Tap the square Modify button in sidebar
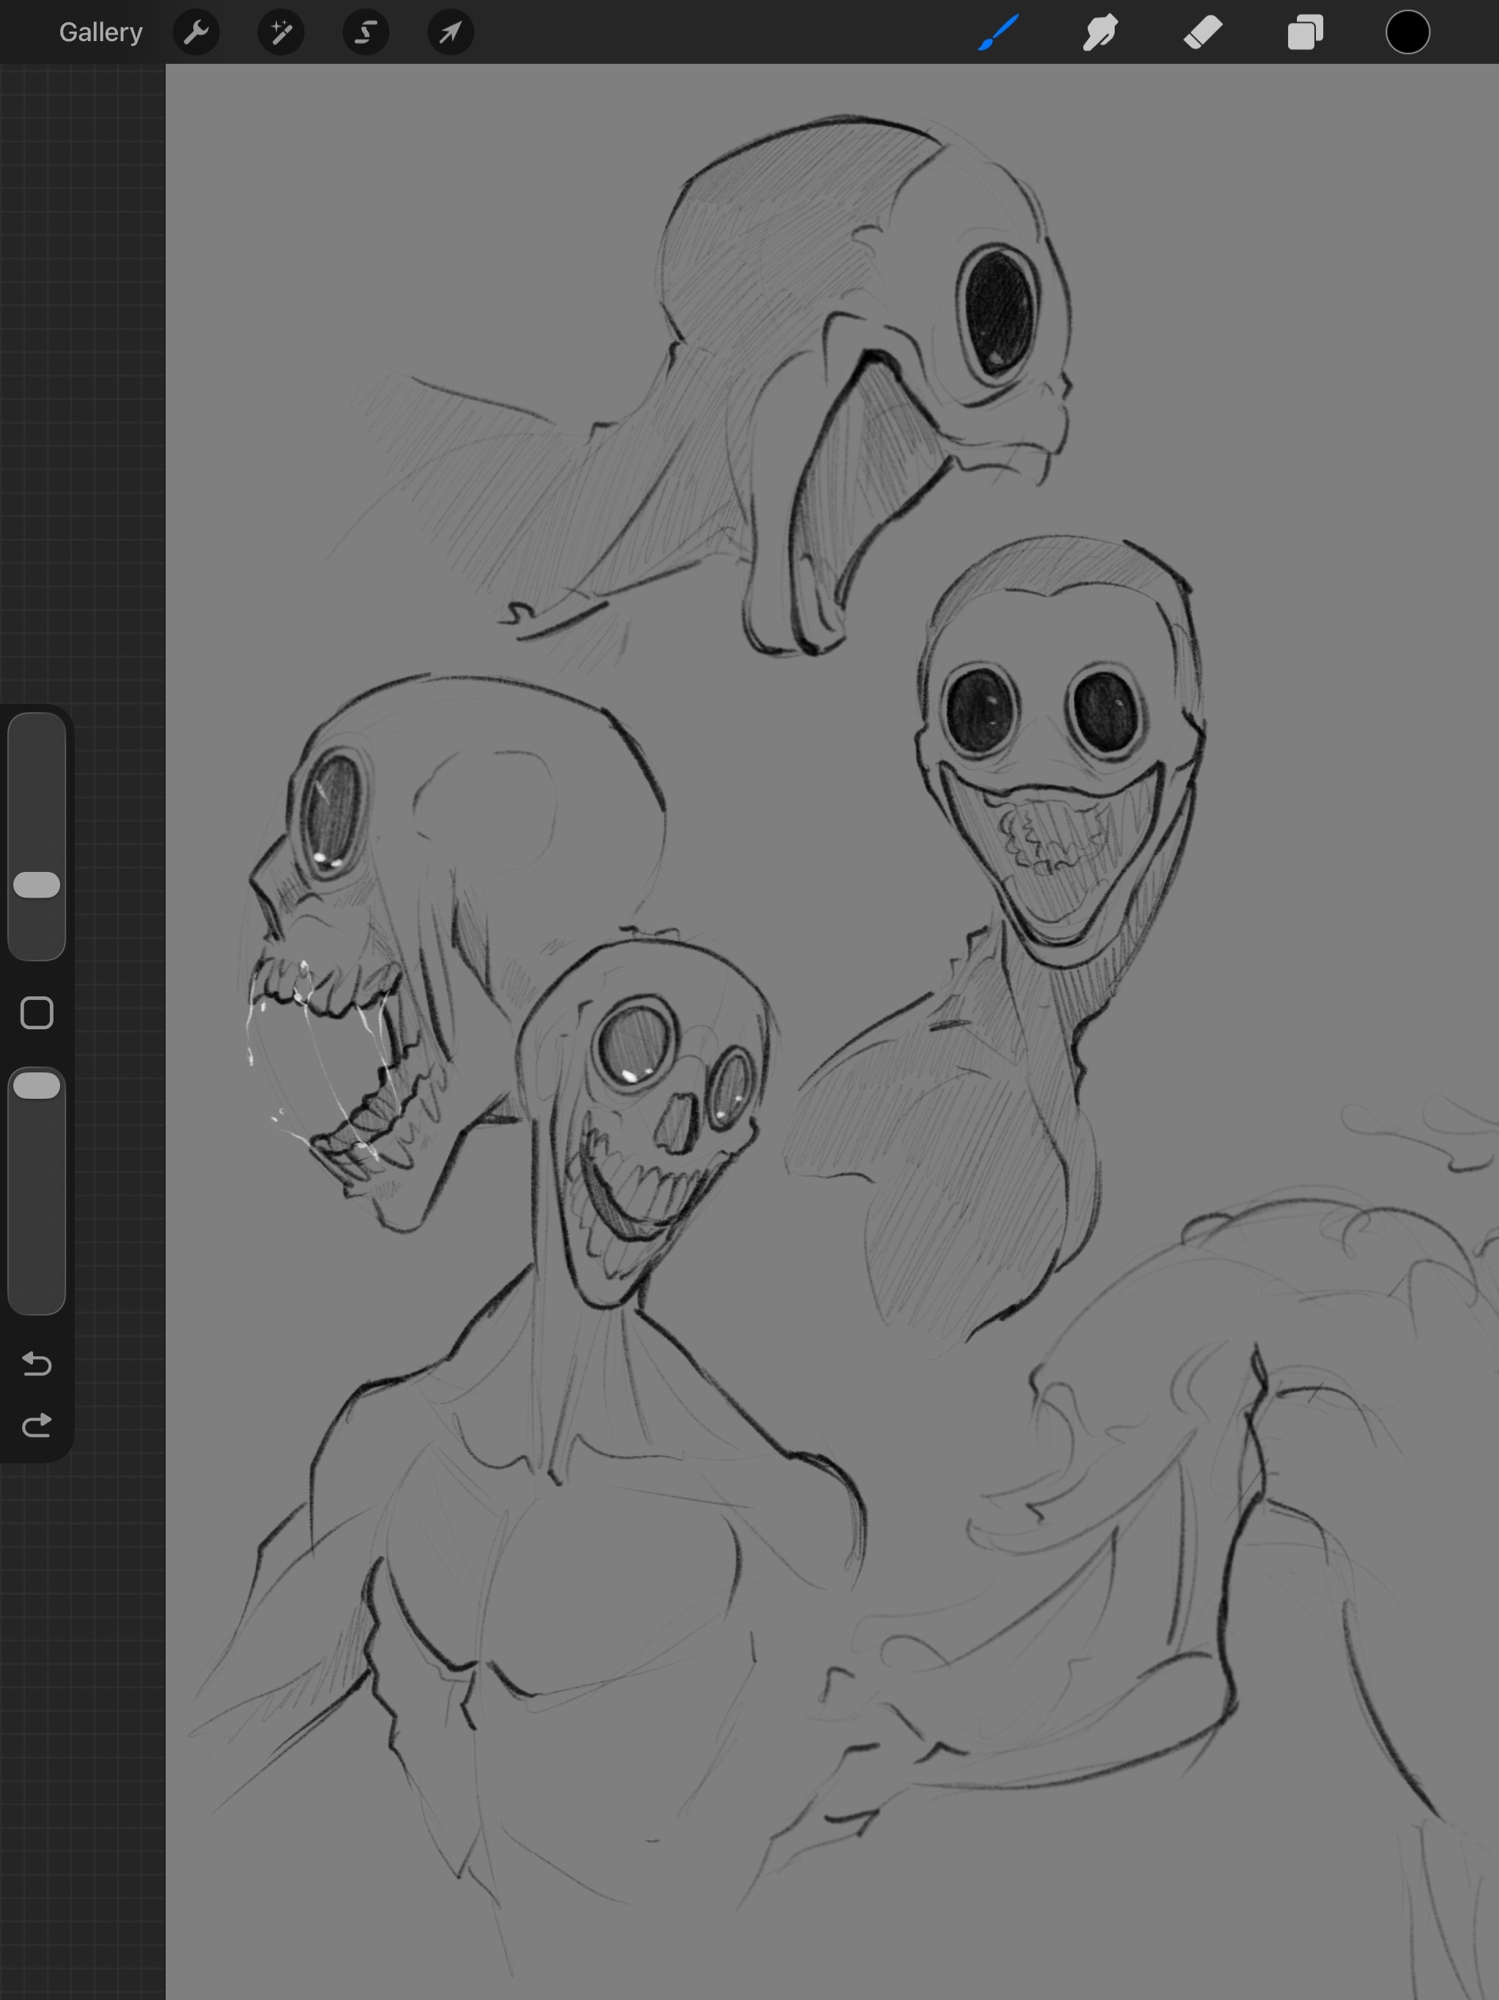1499x2000 pixels. click(x=37, y=1013)
